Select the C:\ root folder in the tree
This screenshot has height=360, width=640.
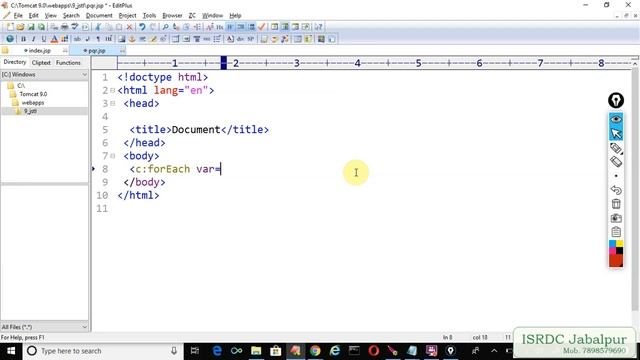coord(20,86)
